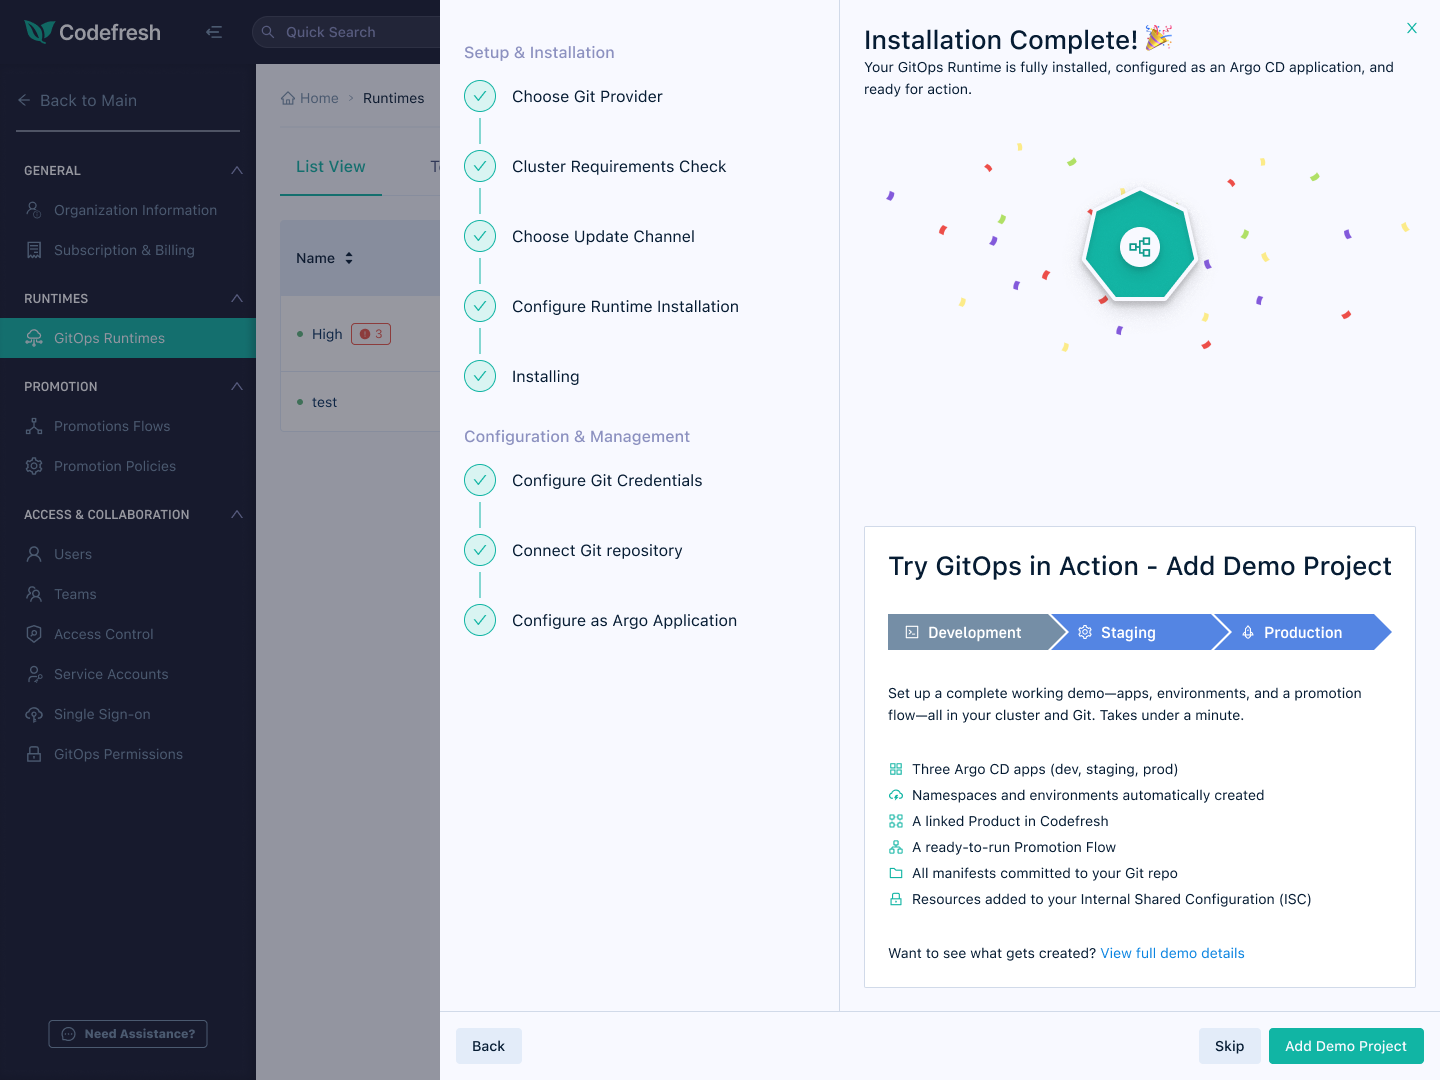Click the Skip button
1440x1080 pixels.
(x=1230, y=1046)
